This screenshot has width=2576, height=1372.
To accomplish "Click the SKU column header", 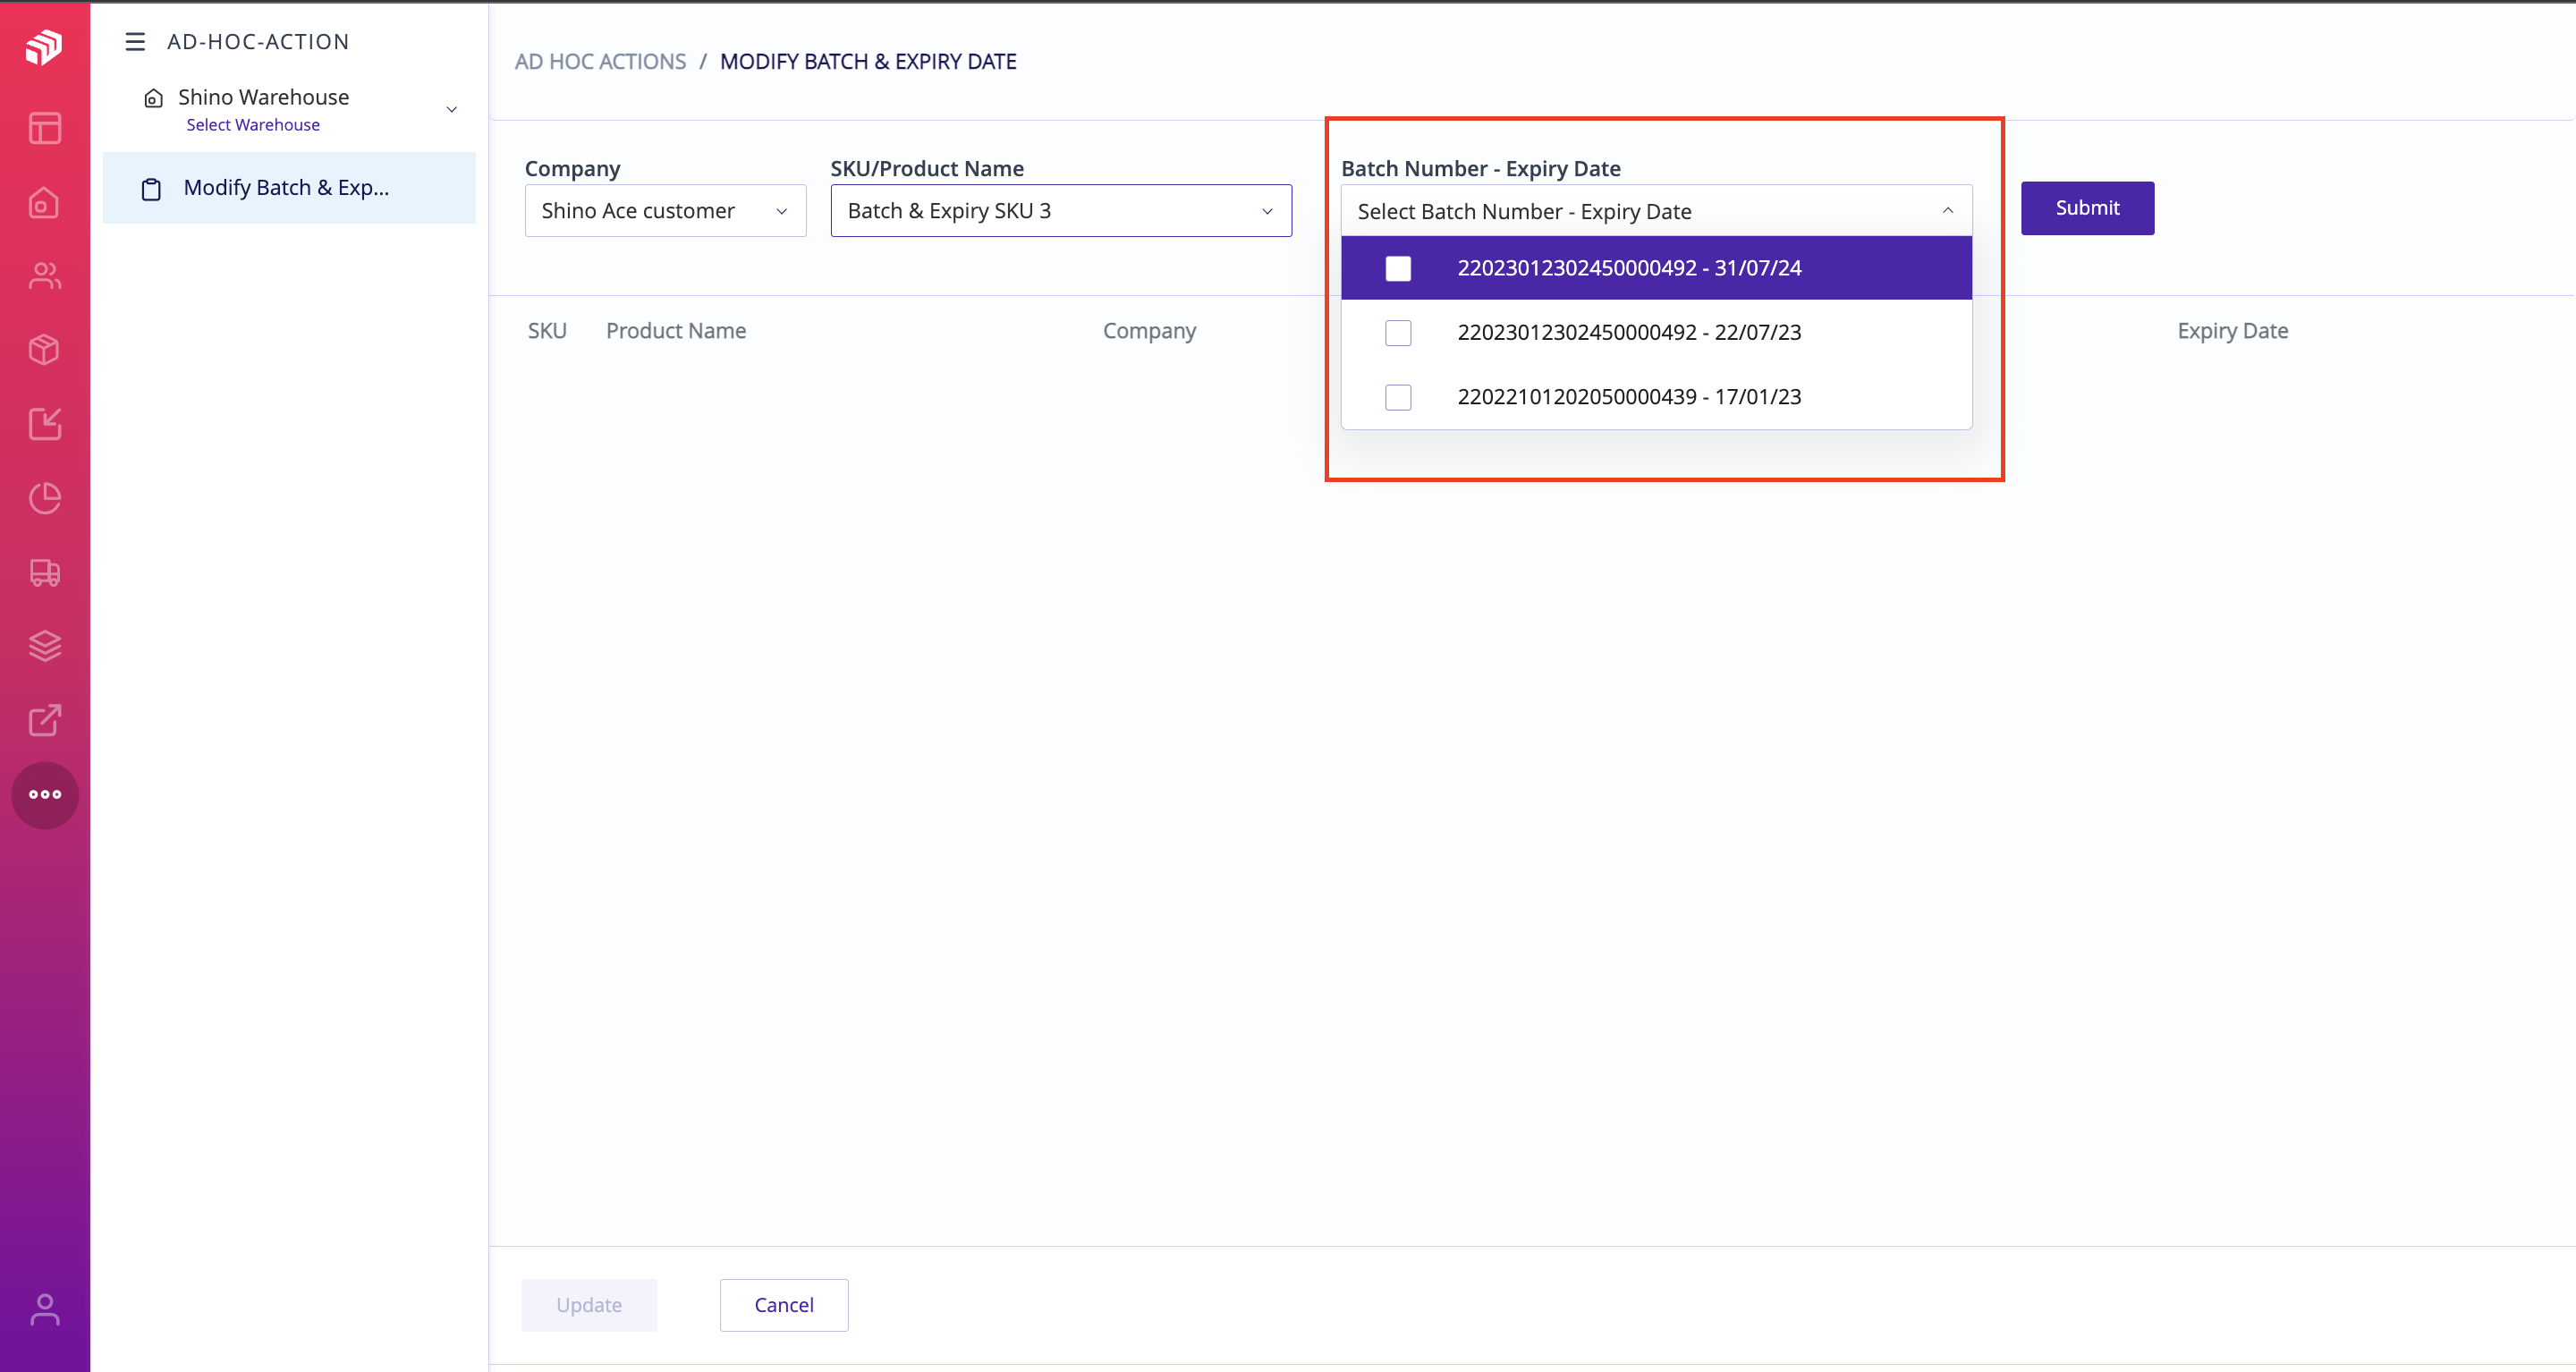I will 547,331.
